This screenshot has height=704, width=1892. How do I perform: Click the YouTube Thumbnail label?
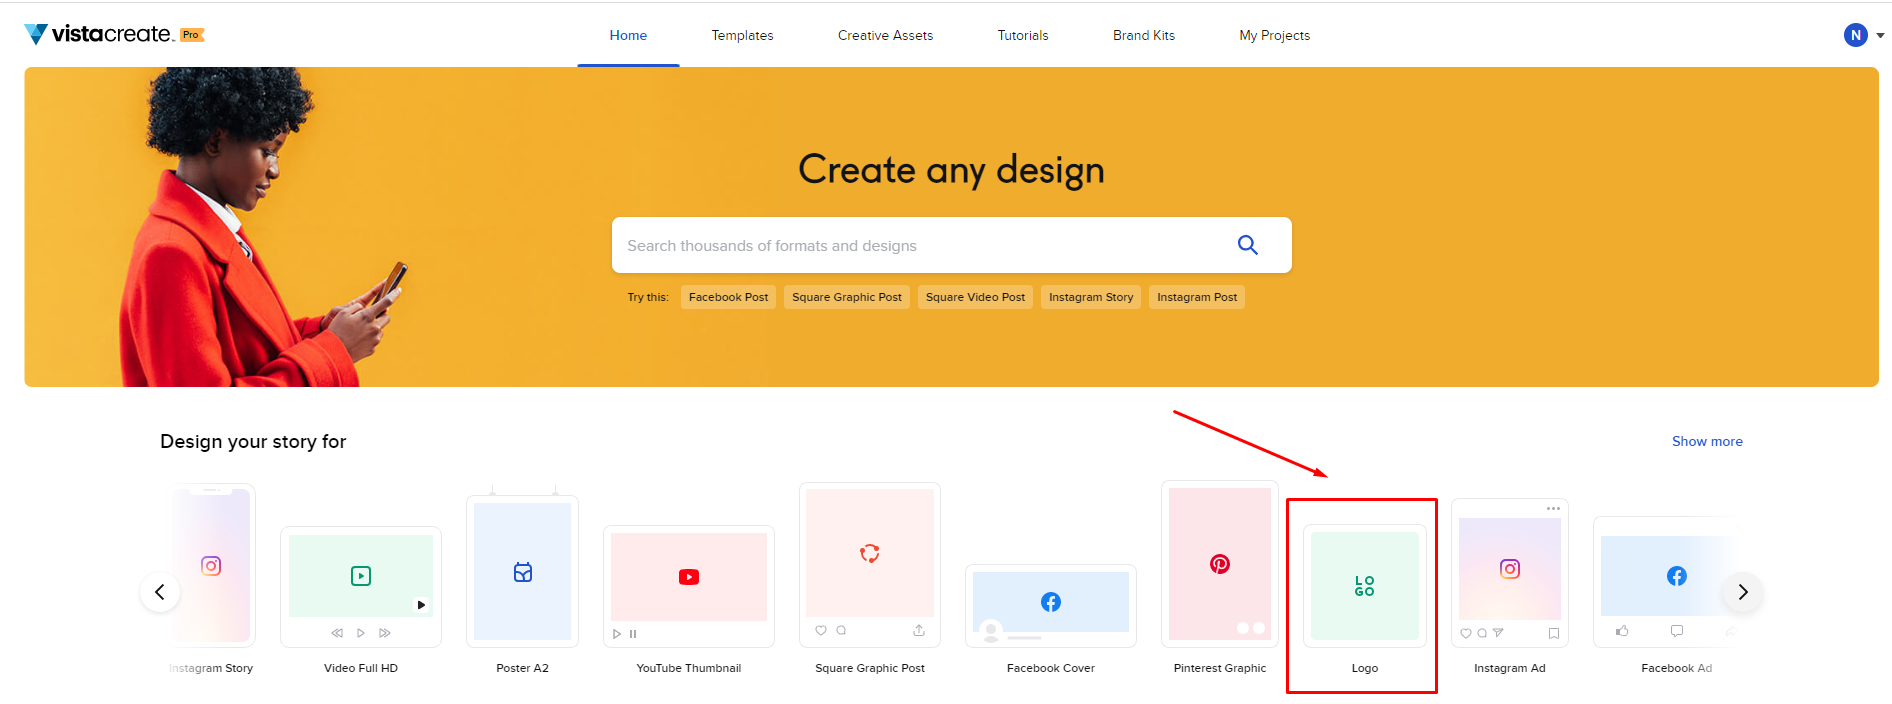coord(689,668)
